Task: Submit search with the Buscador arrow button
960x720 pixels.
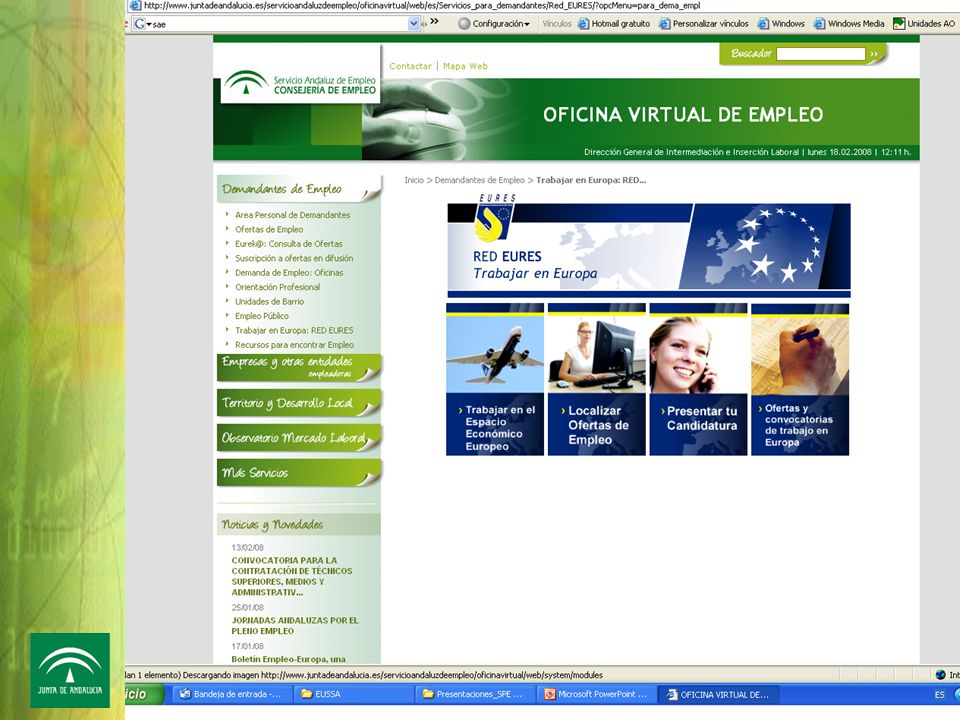Action: coord(874,54)
